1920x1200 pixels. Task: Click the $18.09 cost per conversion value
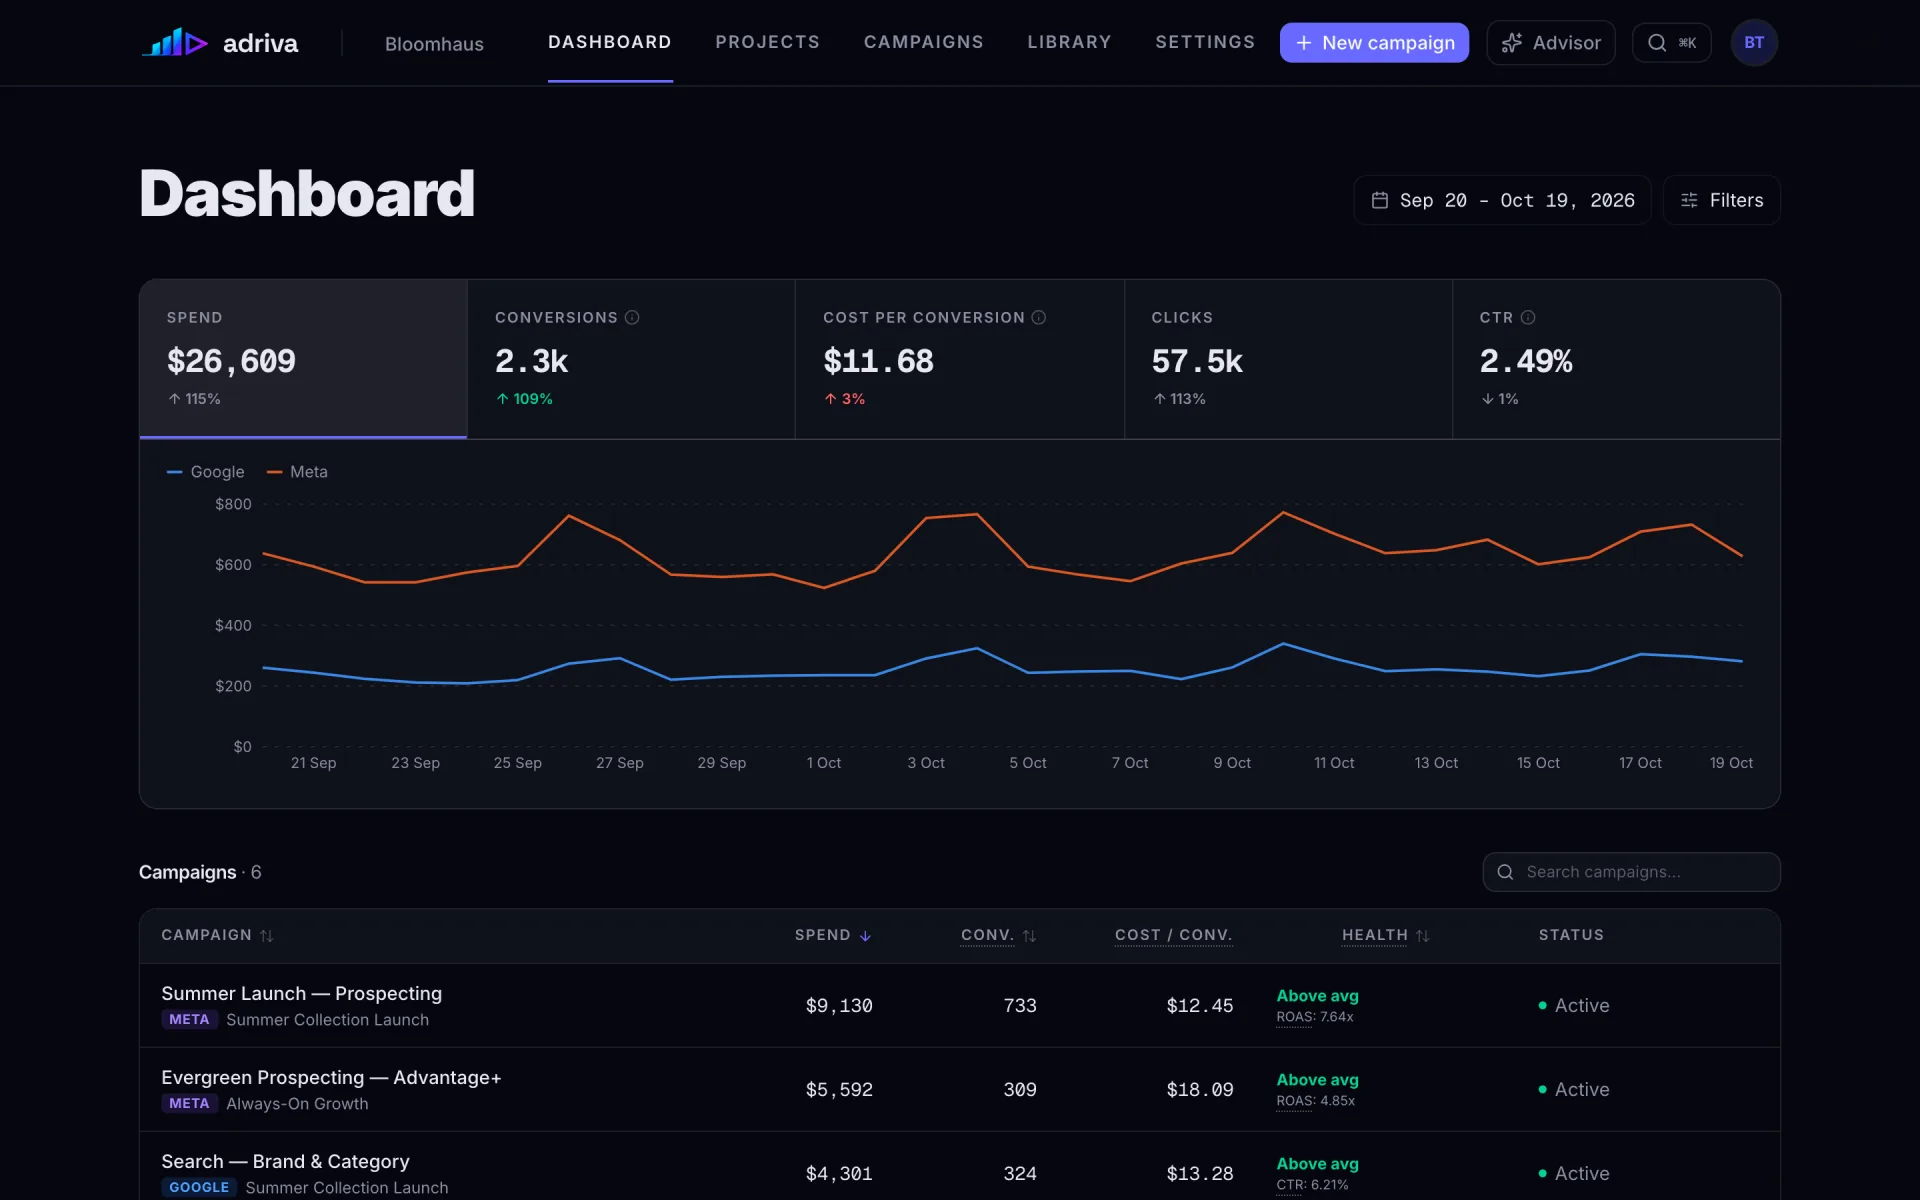[x=1200, y=1089]
